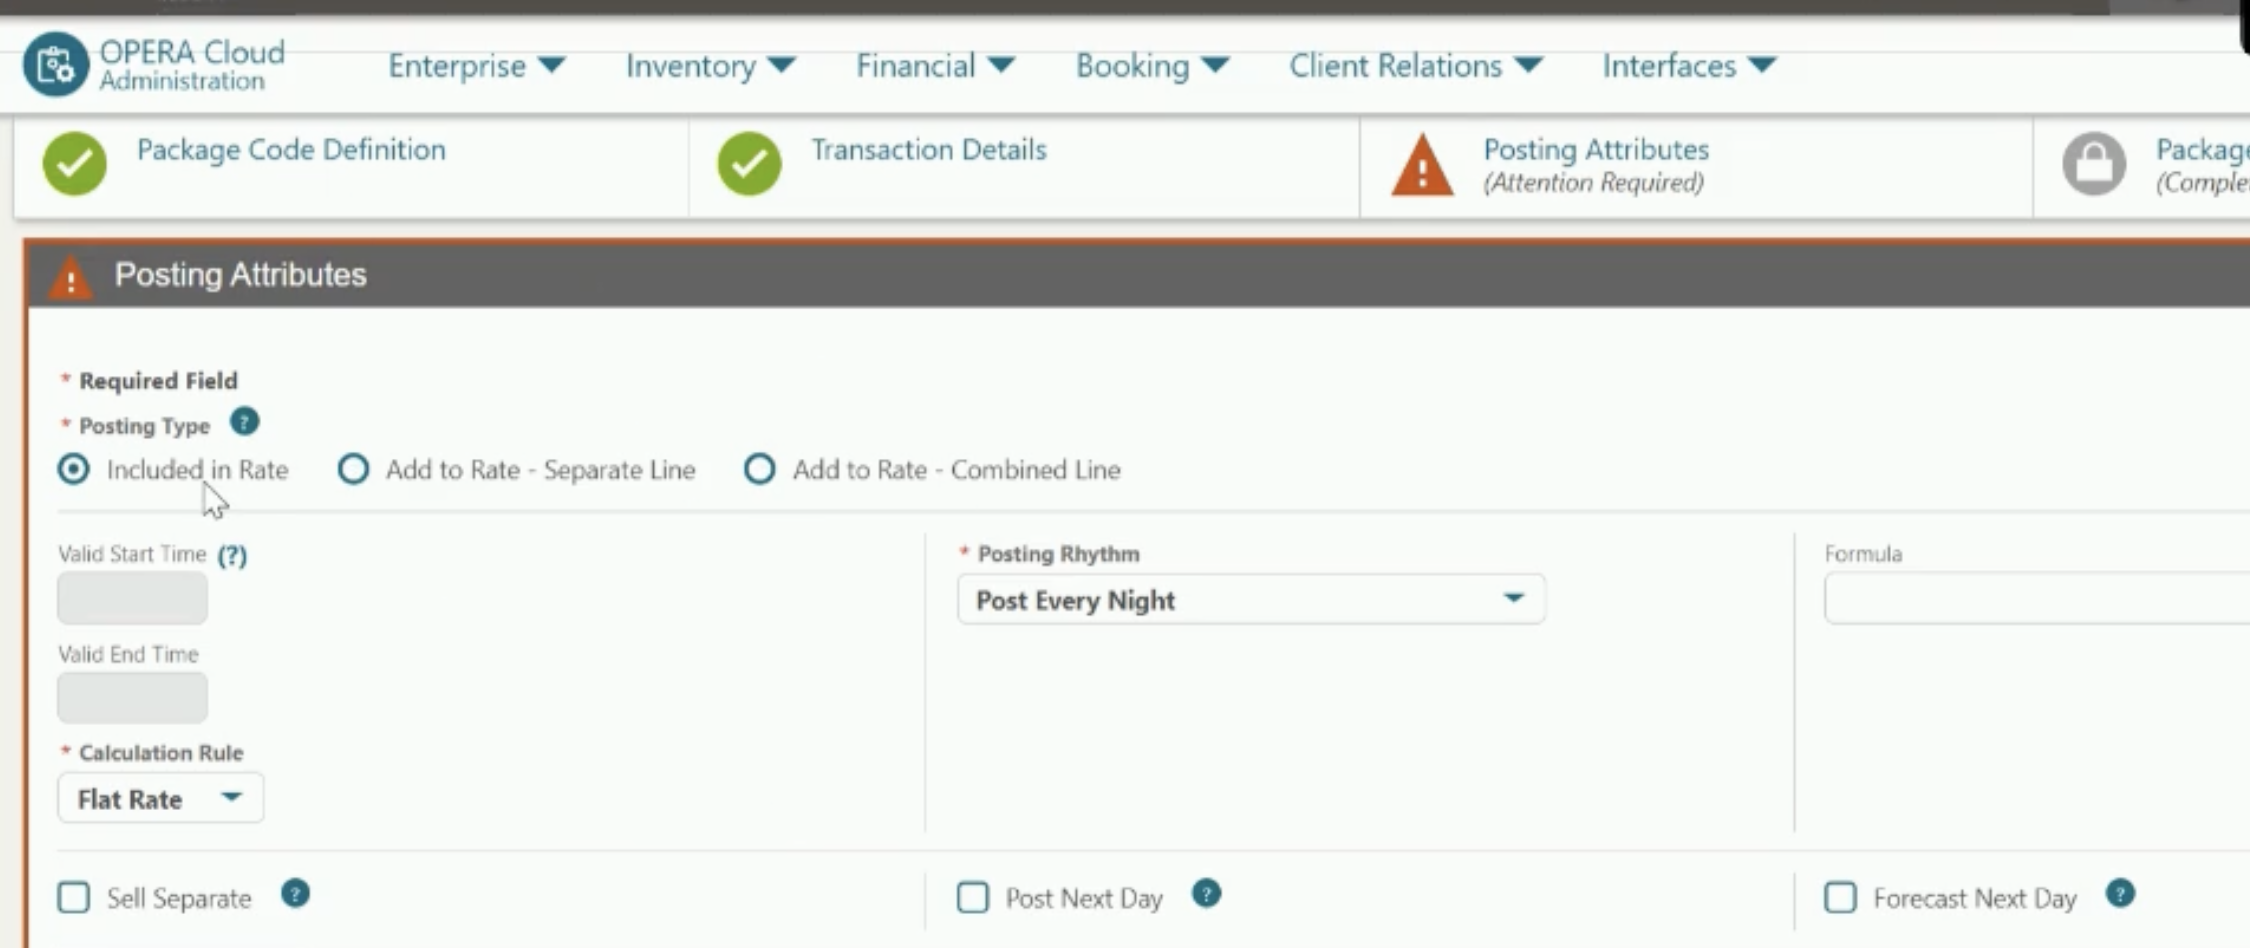Click the Package Code Definition green checkmark

point(75,163)
